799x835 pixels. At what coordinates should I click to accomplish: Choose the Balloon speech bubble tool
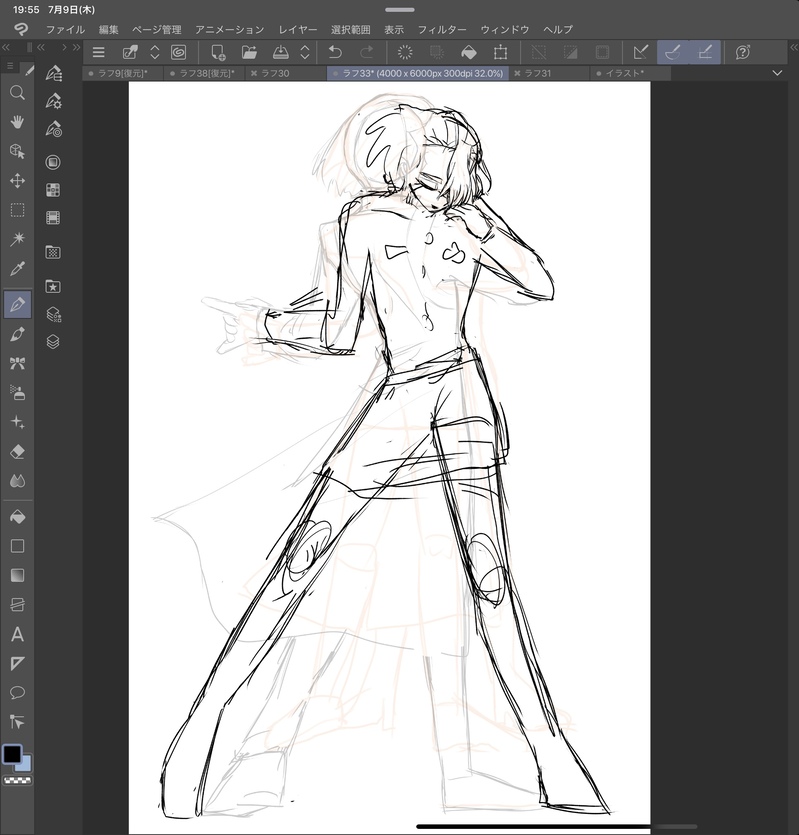(x=17, y=692)
